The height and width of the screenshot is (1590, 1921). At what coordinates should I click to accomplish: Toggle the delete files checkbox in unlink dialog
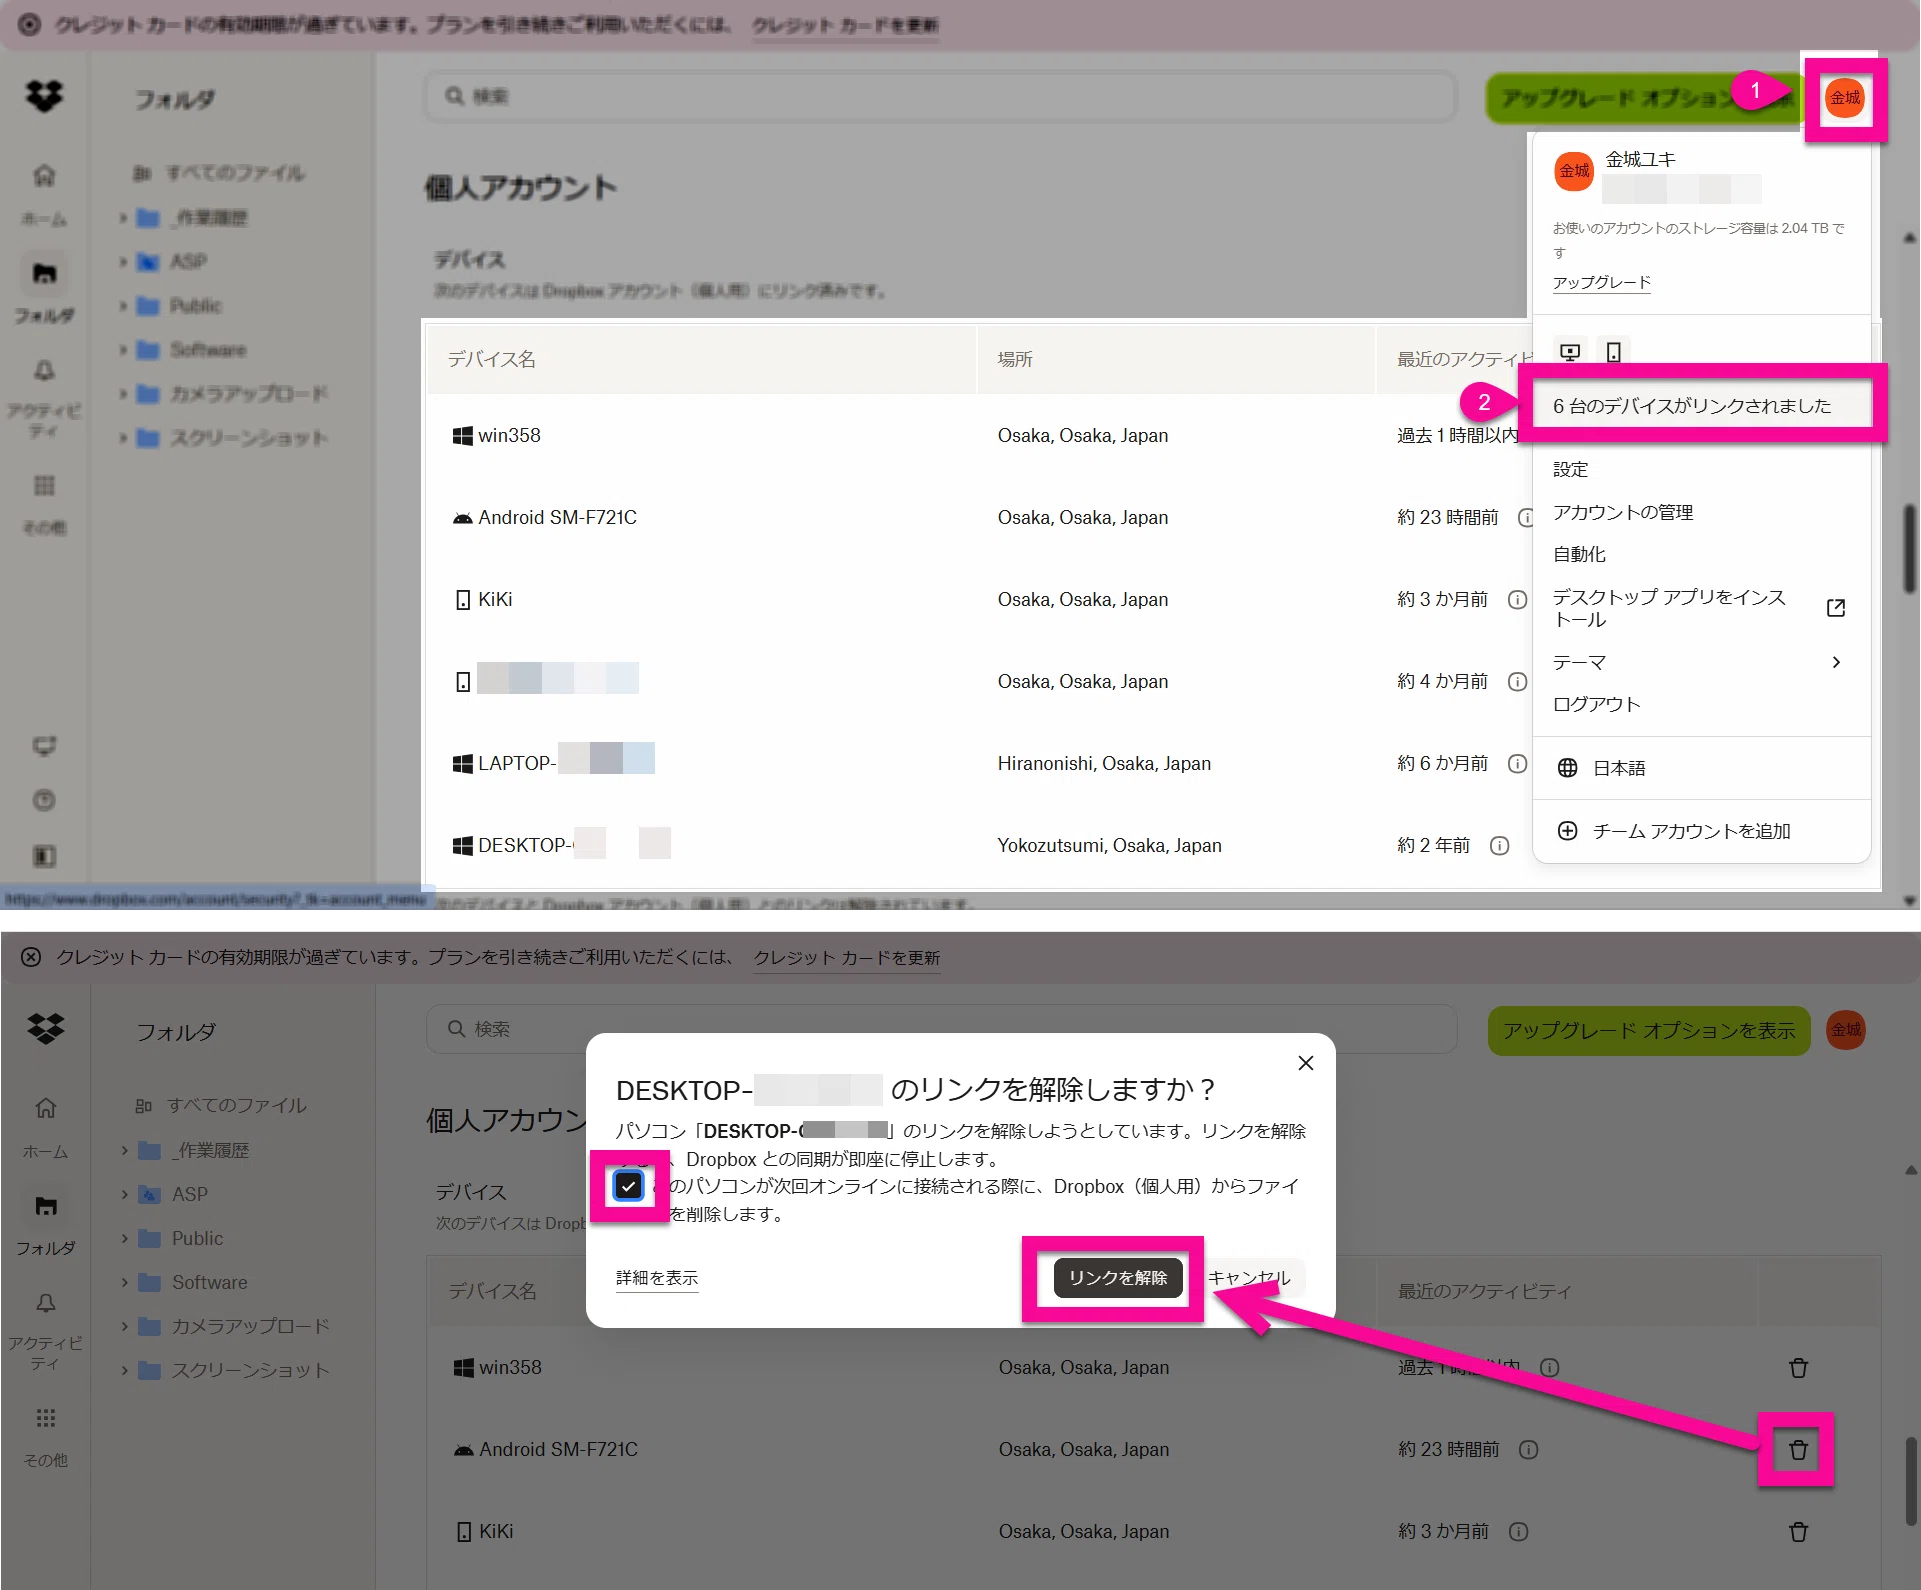click(x=628, y=1187)
